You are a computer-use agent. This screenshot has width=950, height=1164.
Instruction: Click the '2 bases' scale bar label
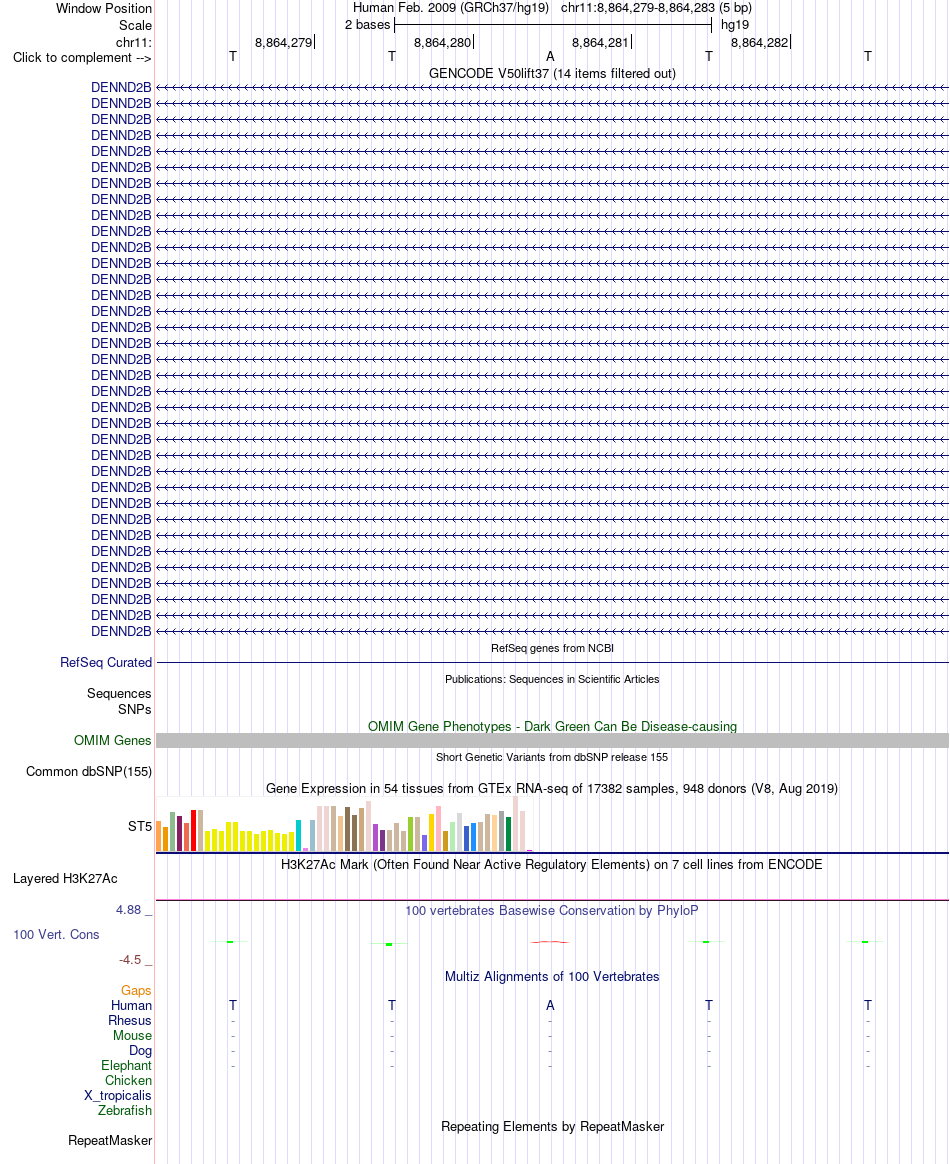367,24
